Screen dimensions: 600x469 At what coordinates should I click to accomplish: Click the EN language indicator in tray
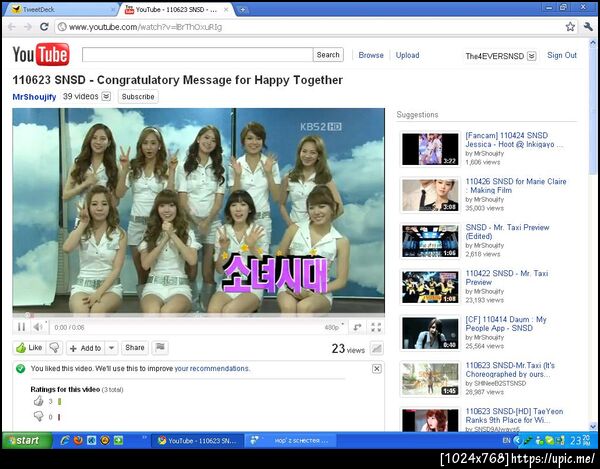point(506,441)
